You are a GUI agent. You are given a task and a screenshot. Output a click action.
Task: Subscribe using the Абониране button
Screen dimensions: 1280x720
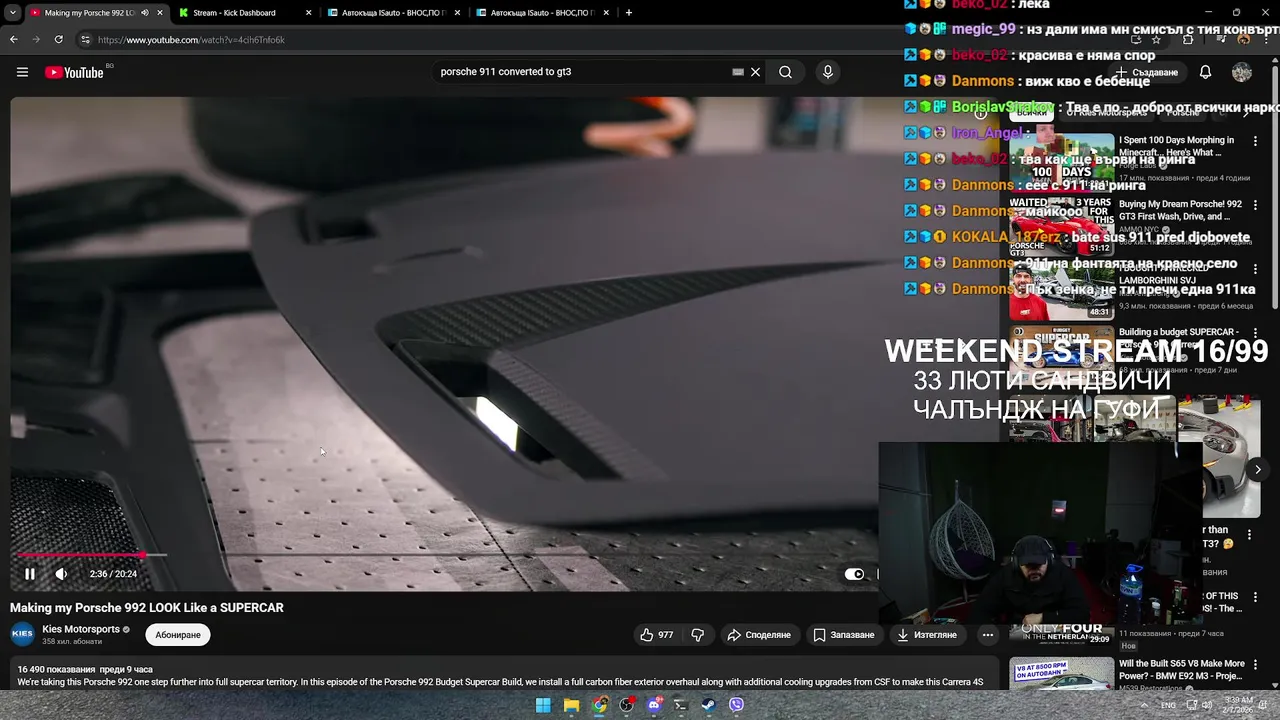(x=178, y=635)
